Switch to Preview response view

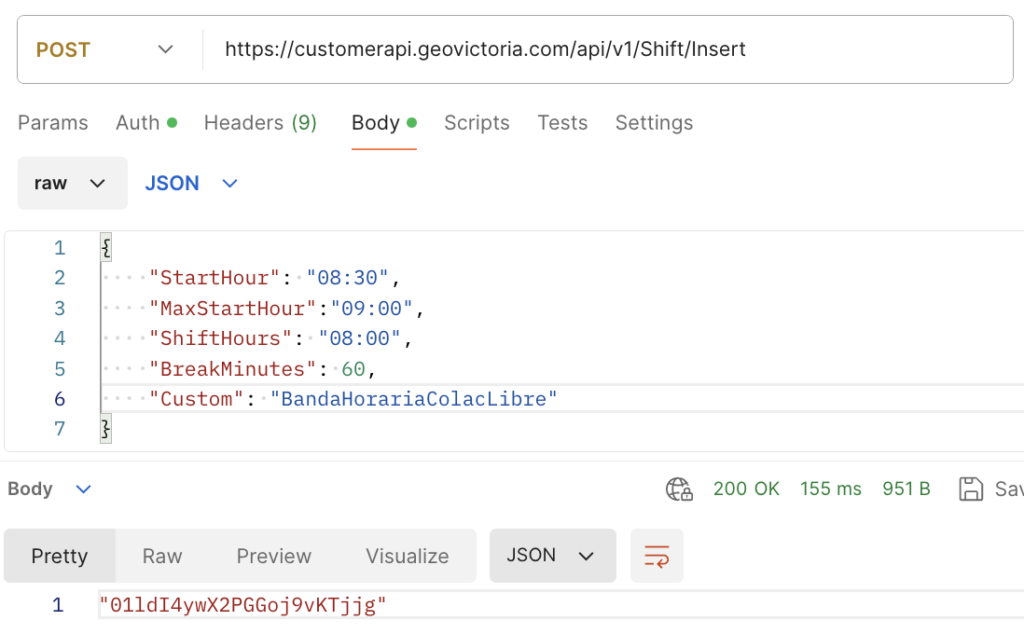pos(274,556)
